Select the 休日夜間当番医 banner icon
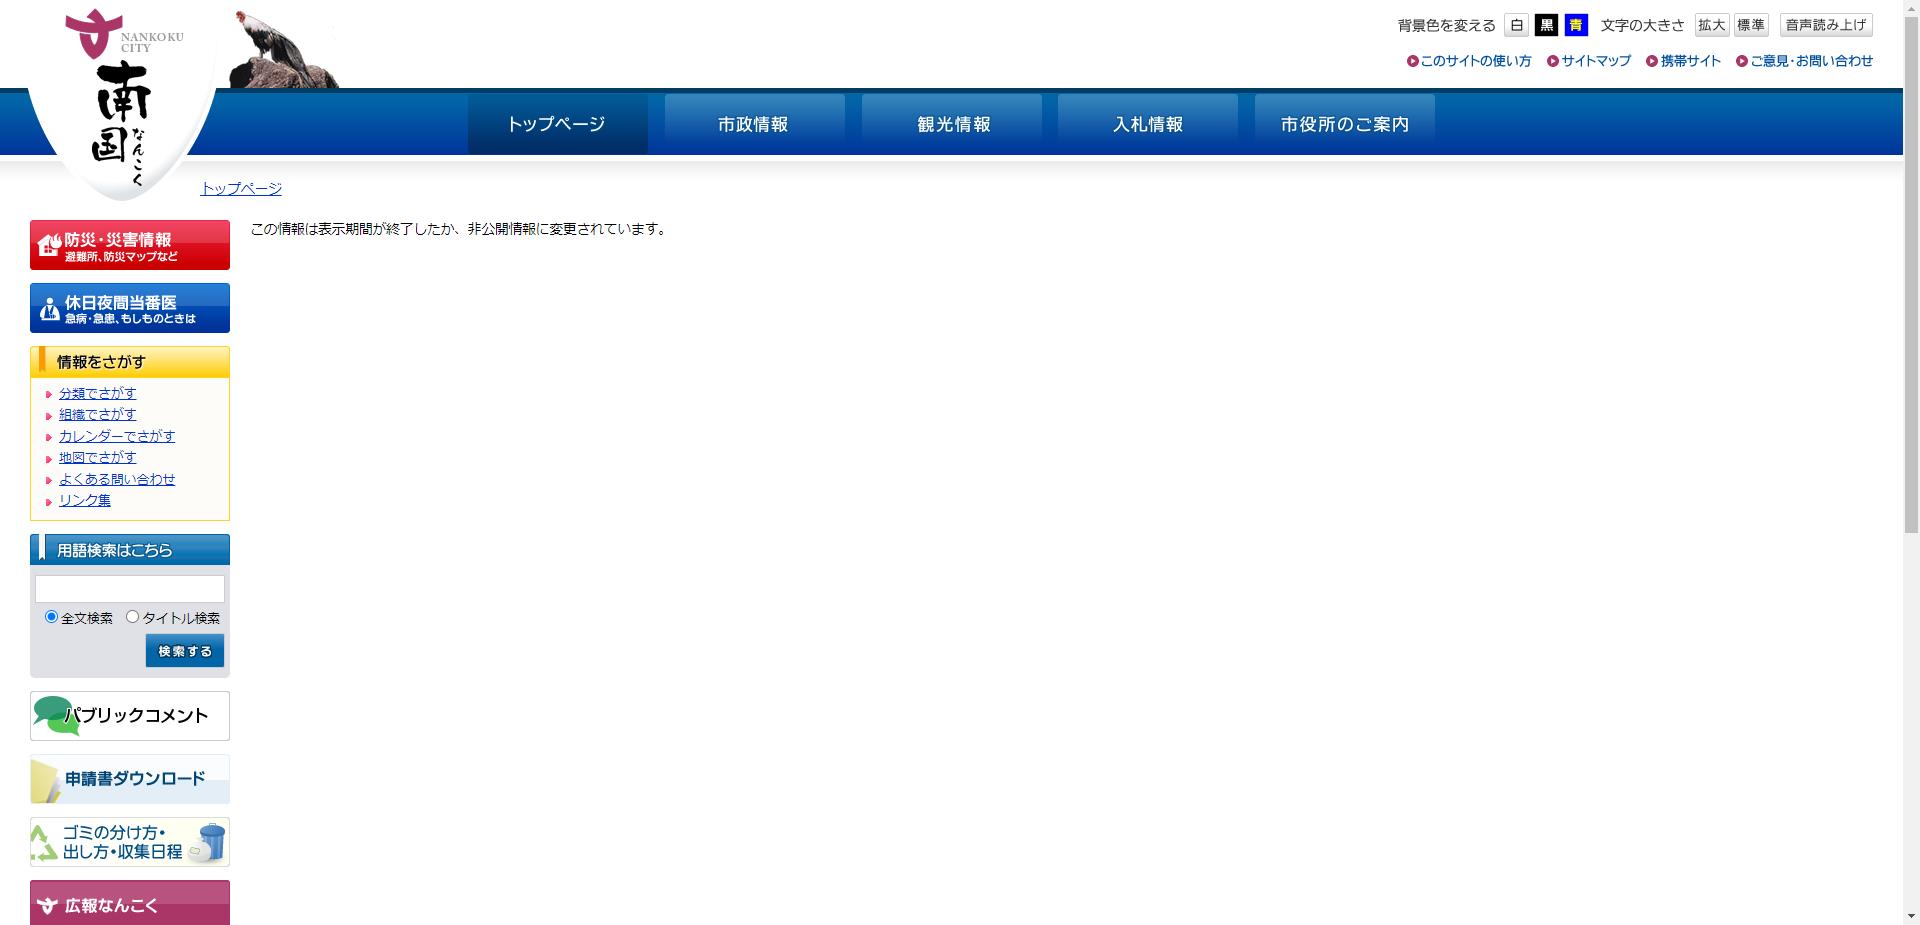1920x925 pixels. pyautogui.click(x=48, y=308)
